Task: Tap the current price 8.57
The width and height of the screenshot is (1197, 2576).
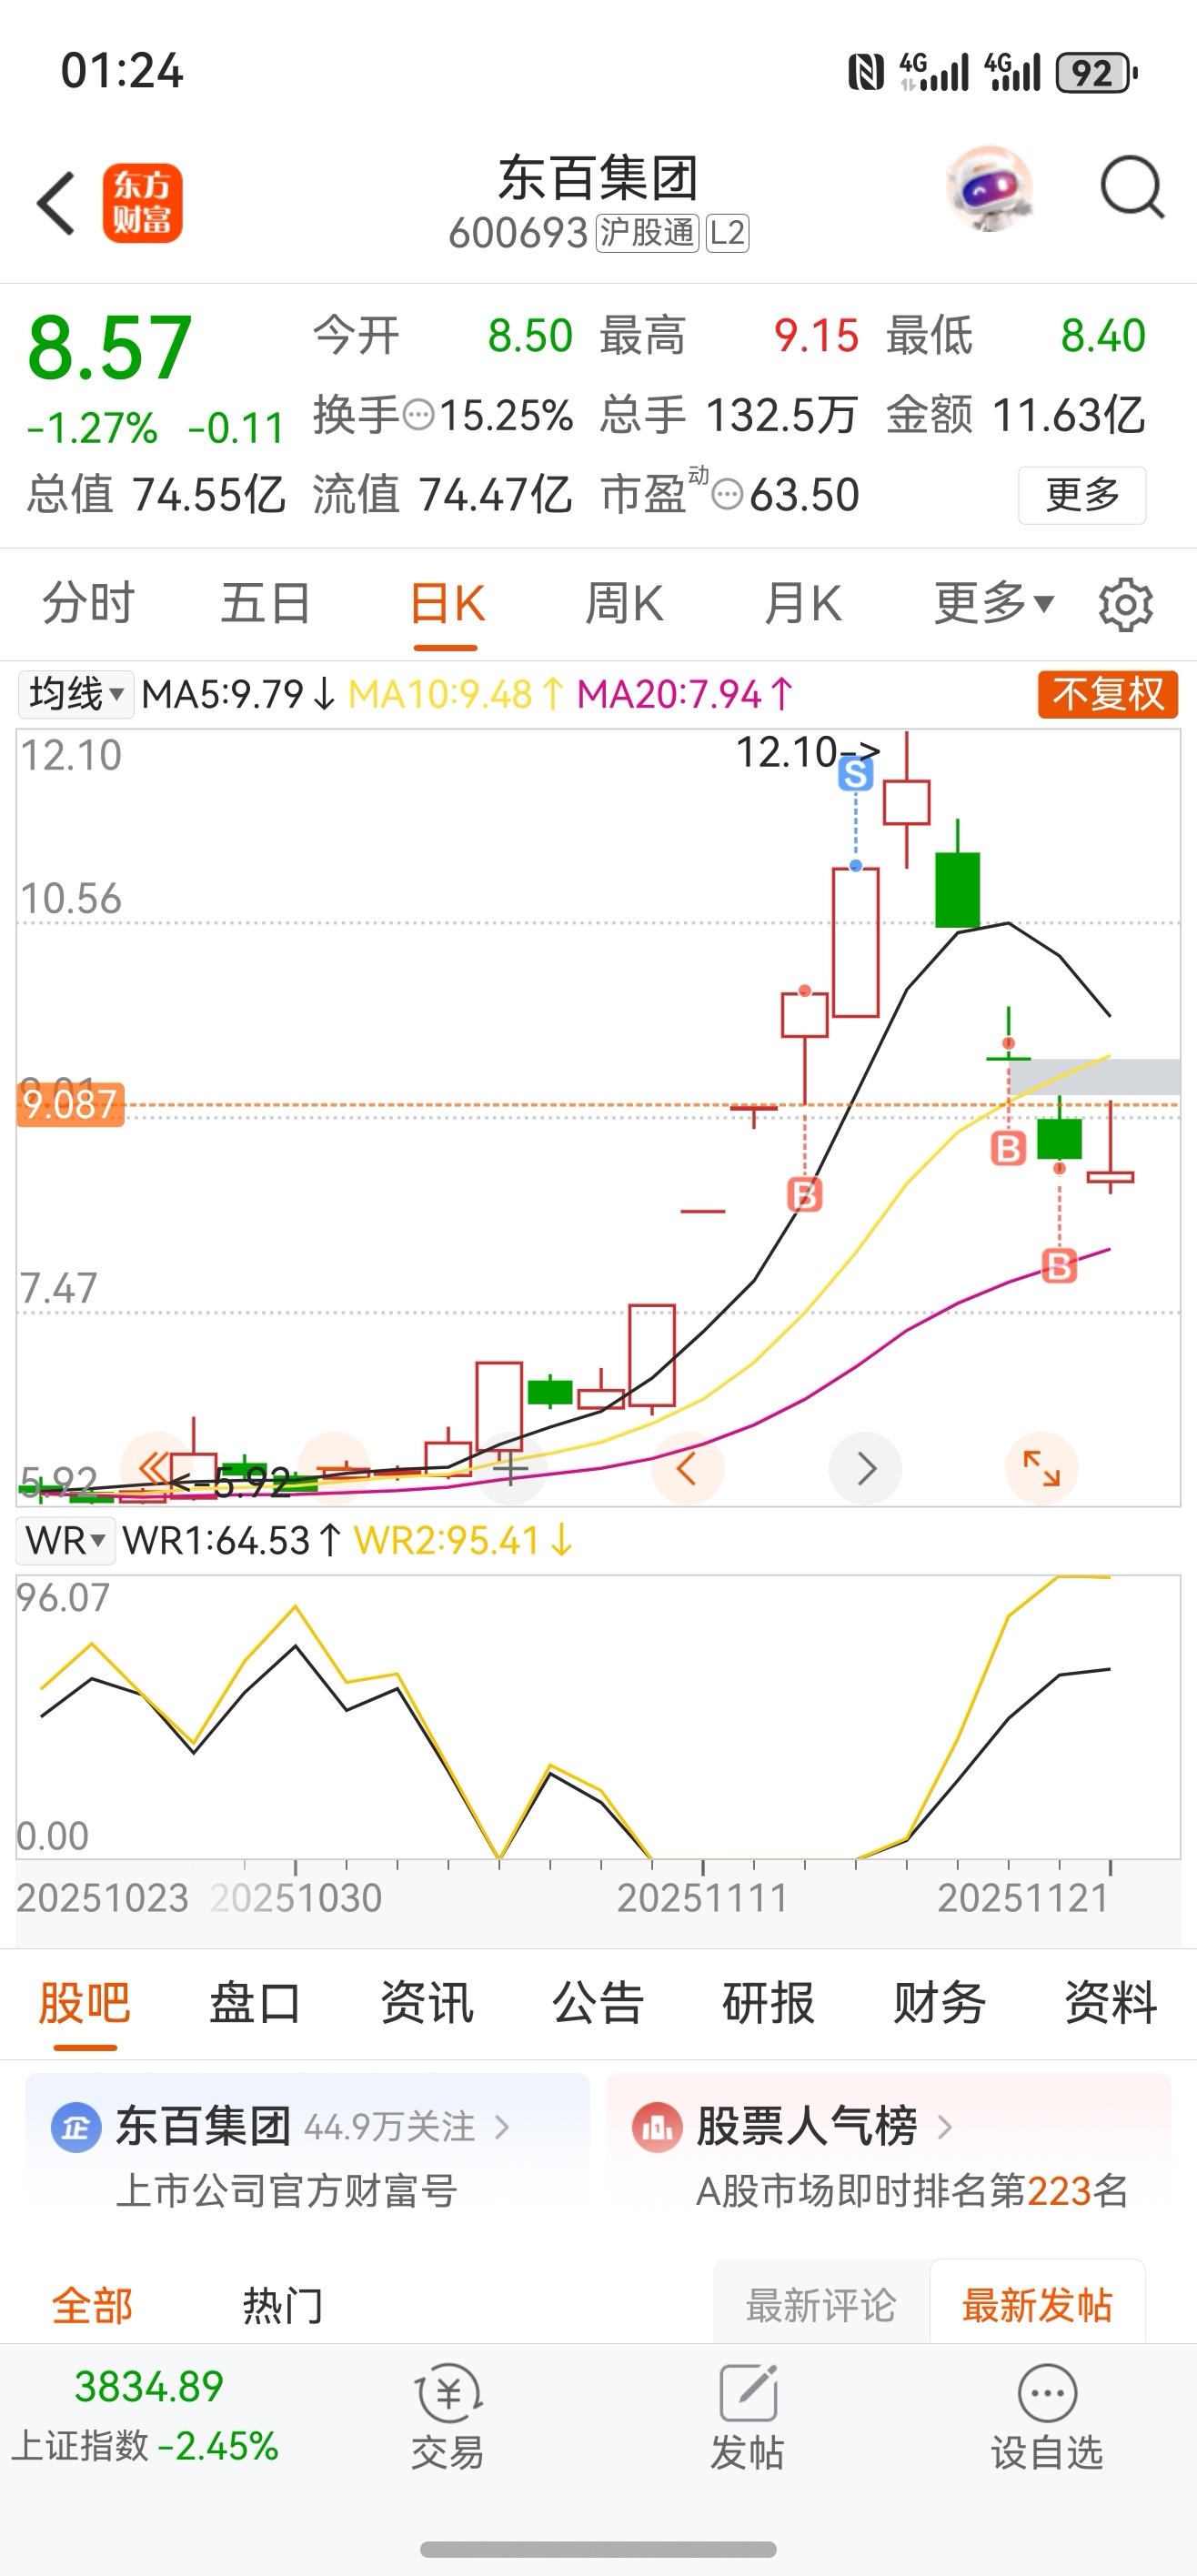Action: [x=110, y=348]
